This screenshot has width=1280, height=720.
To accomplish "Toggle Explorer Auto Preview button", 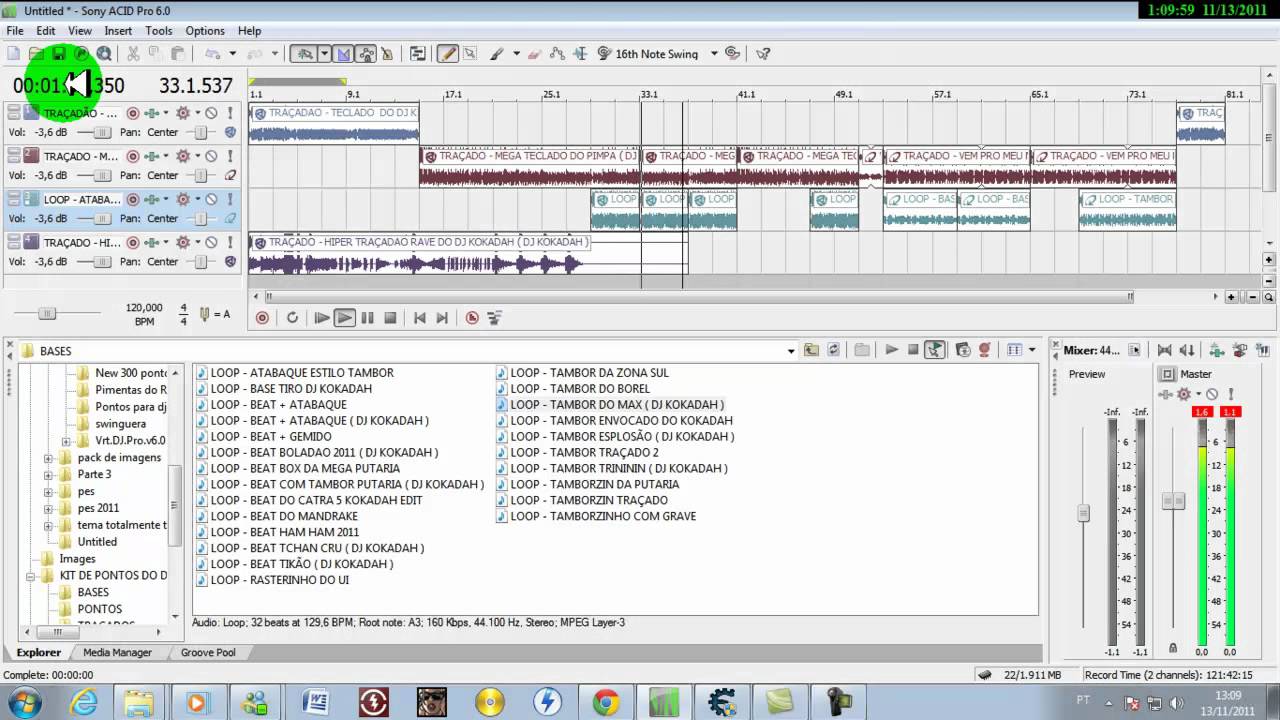I will tap(935, 350).
